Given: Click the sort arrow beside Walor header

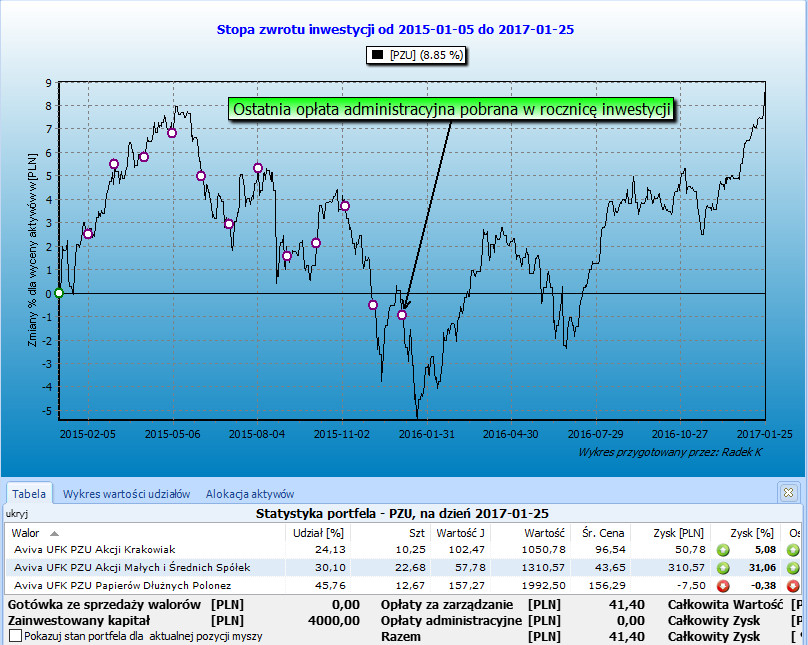Looking at the screenshot, I should 54,533.
